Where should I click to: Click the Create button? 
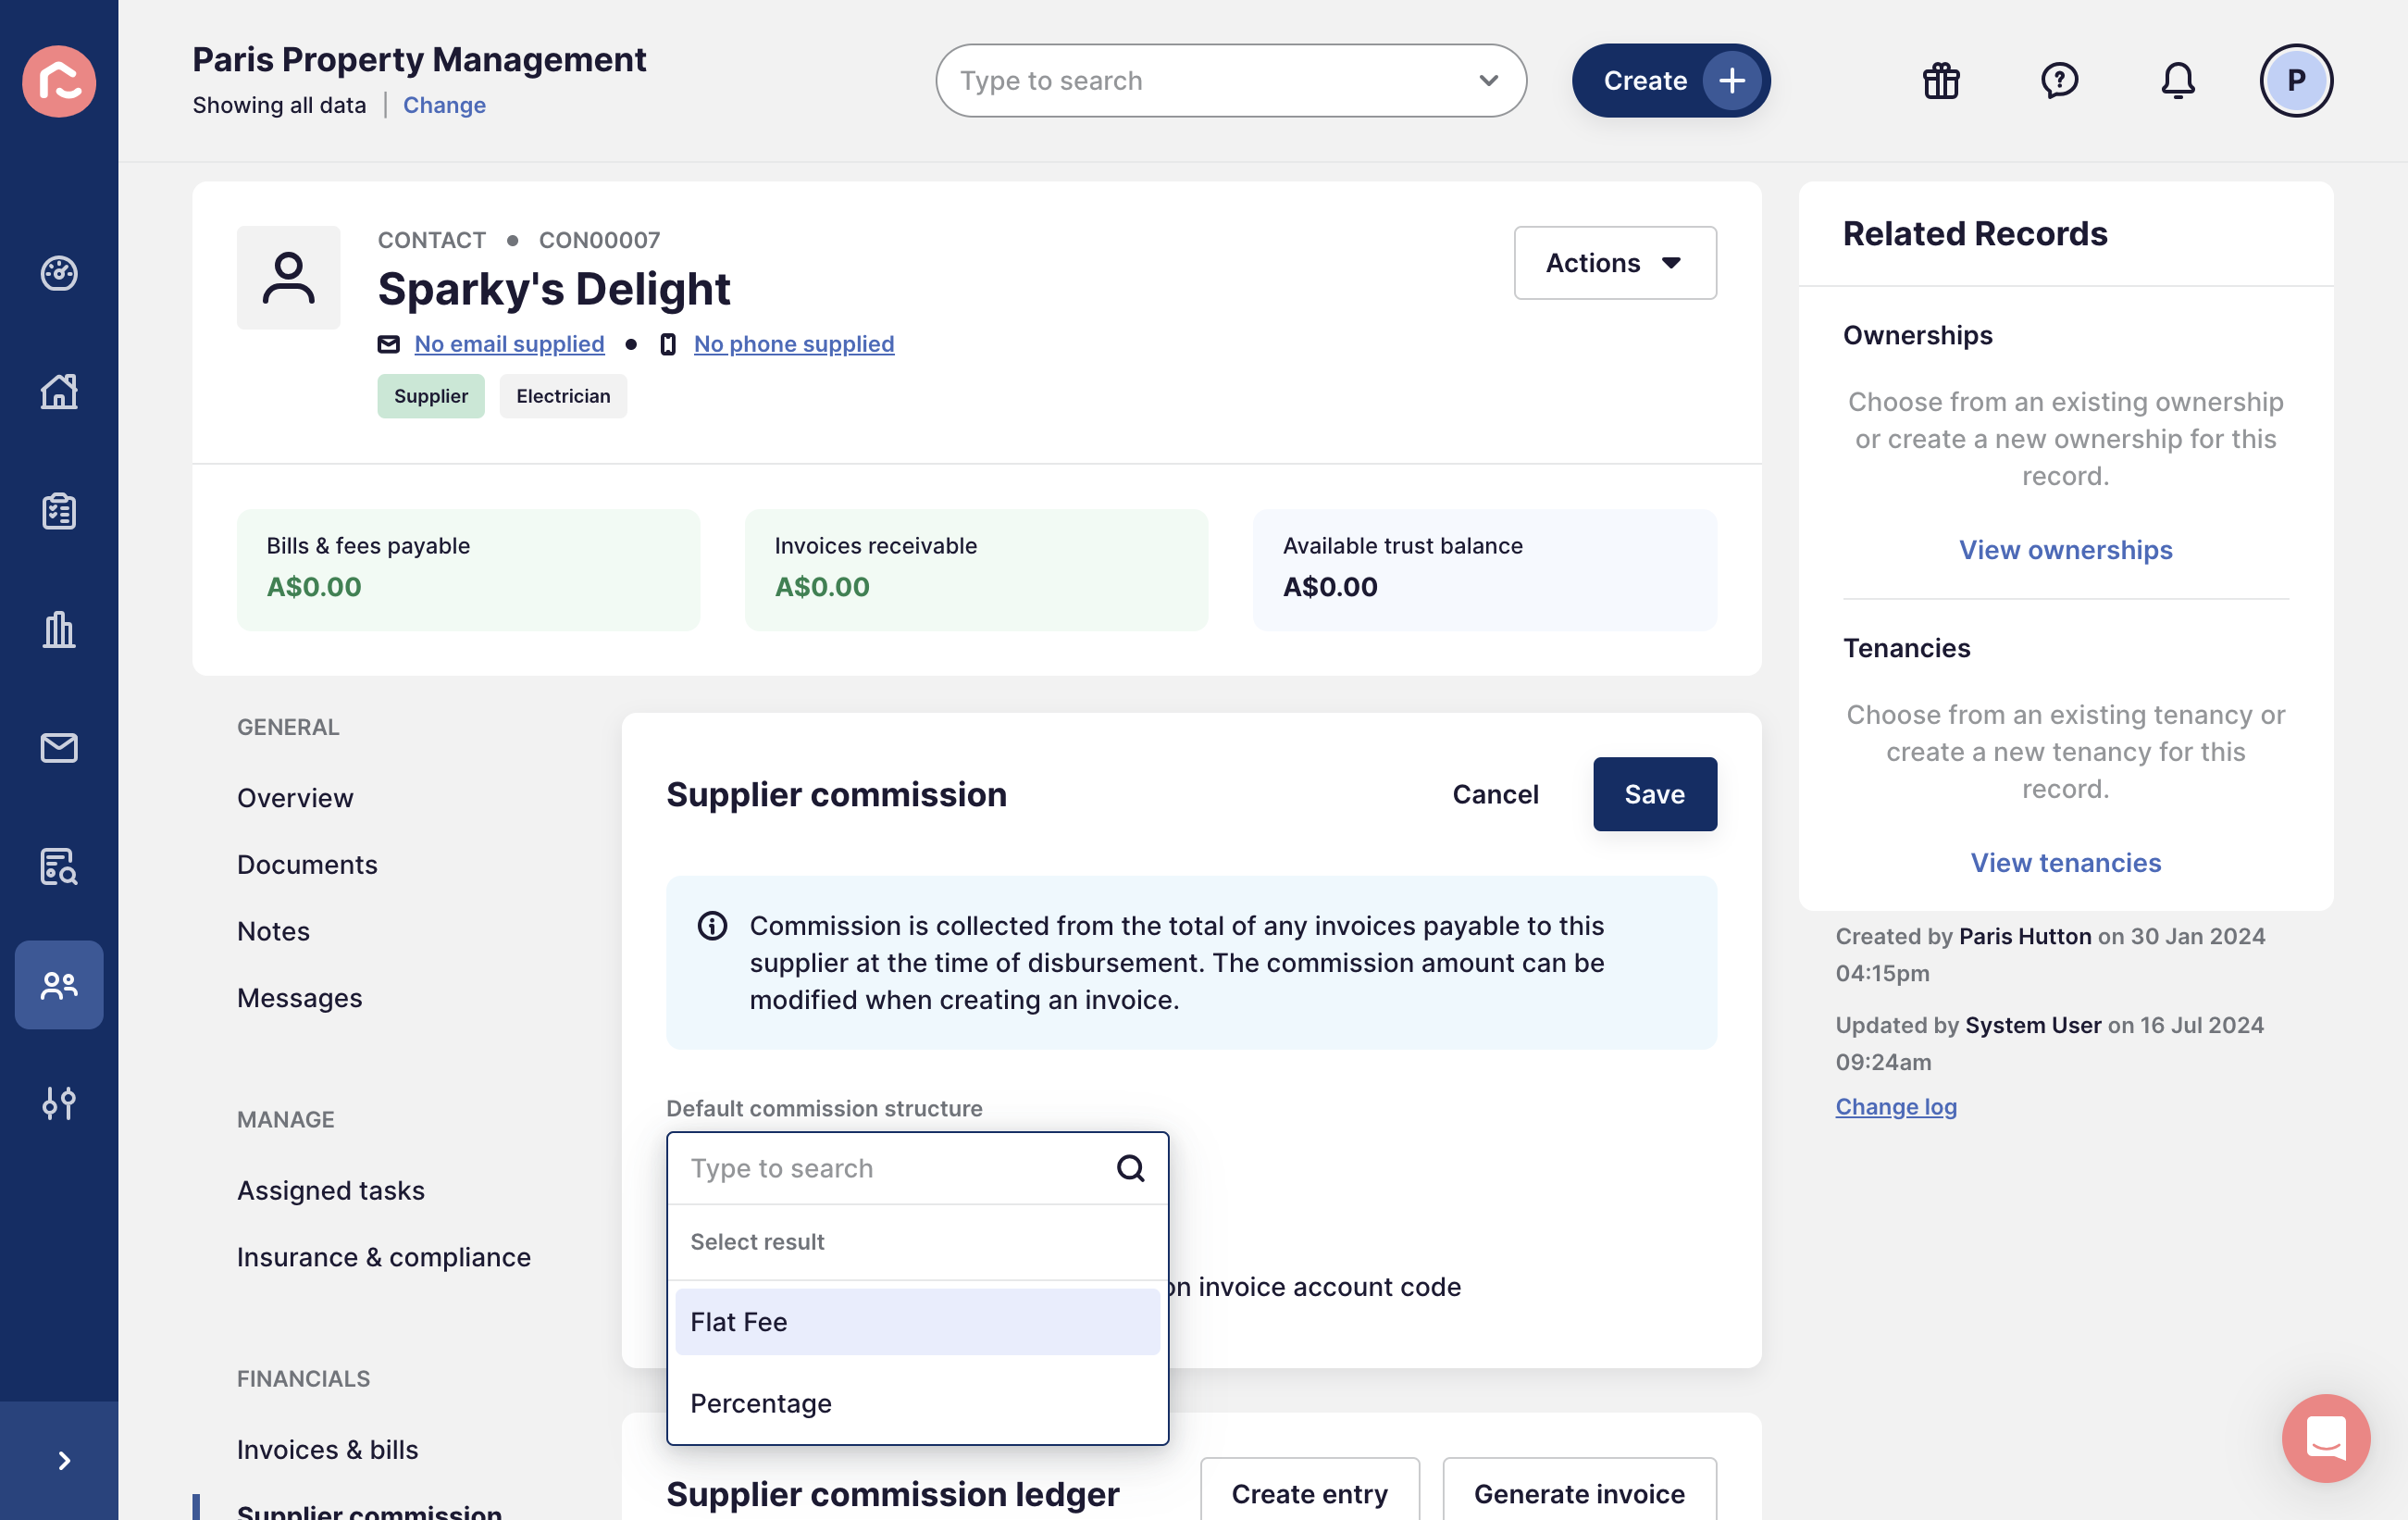1671,81
